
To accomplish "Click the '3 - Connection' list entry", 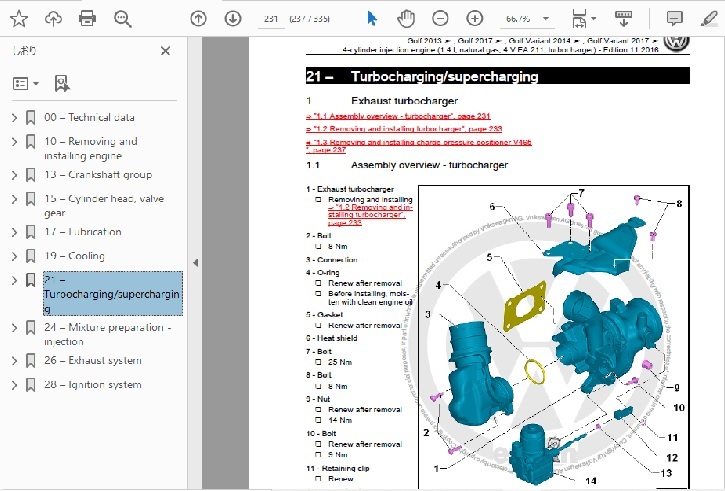I will pos(332,260).
